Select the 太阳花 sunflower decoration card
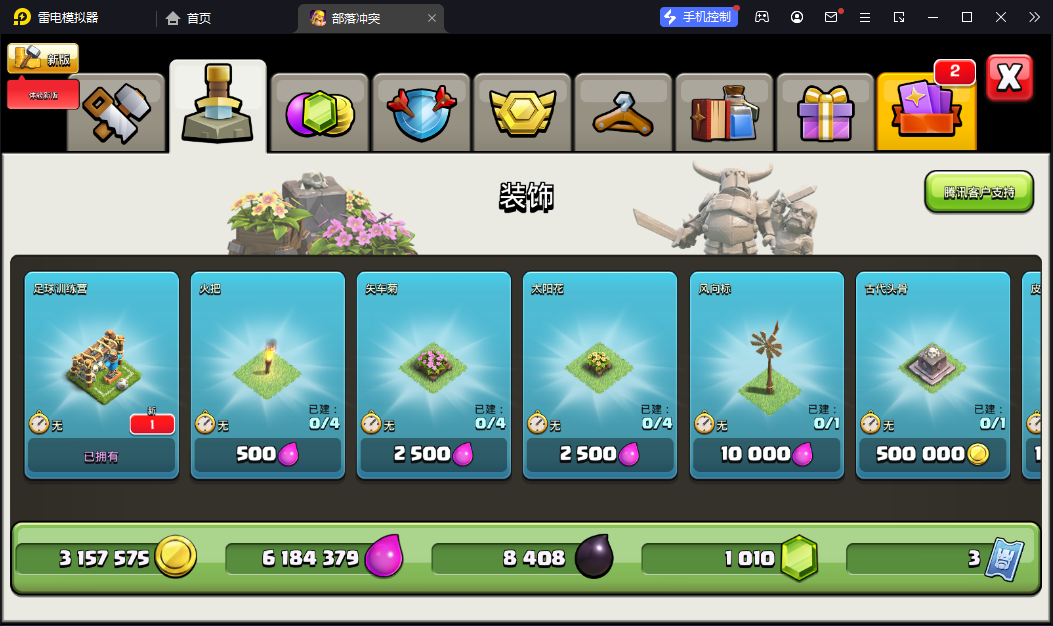The height and width of the screenshot is (626, 1053). [x=600, y=375]
